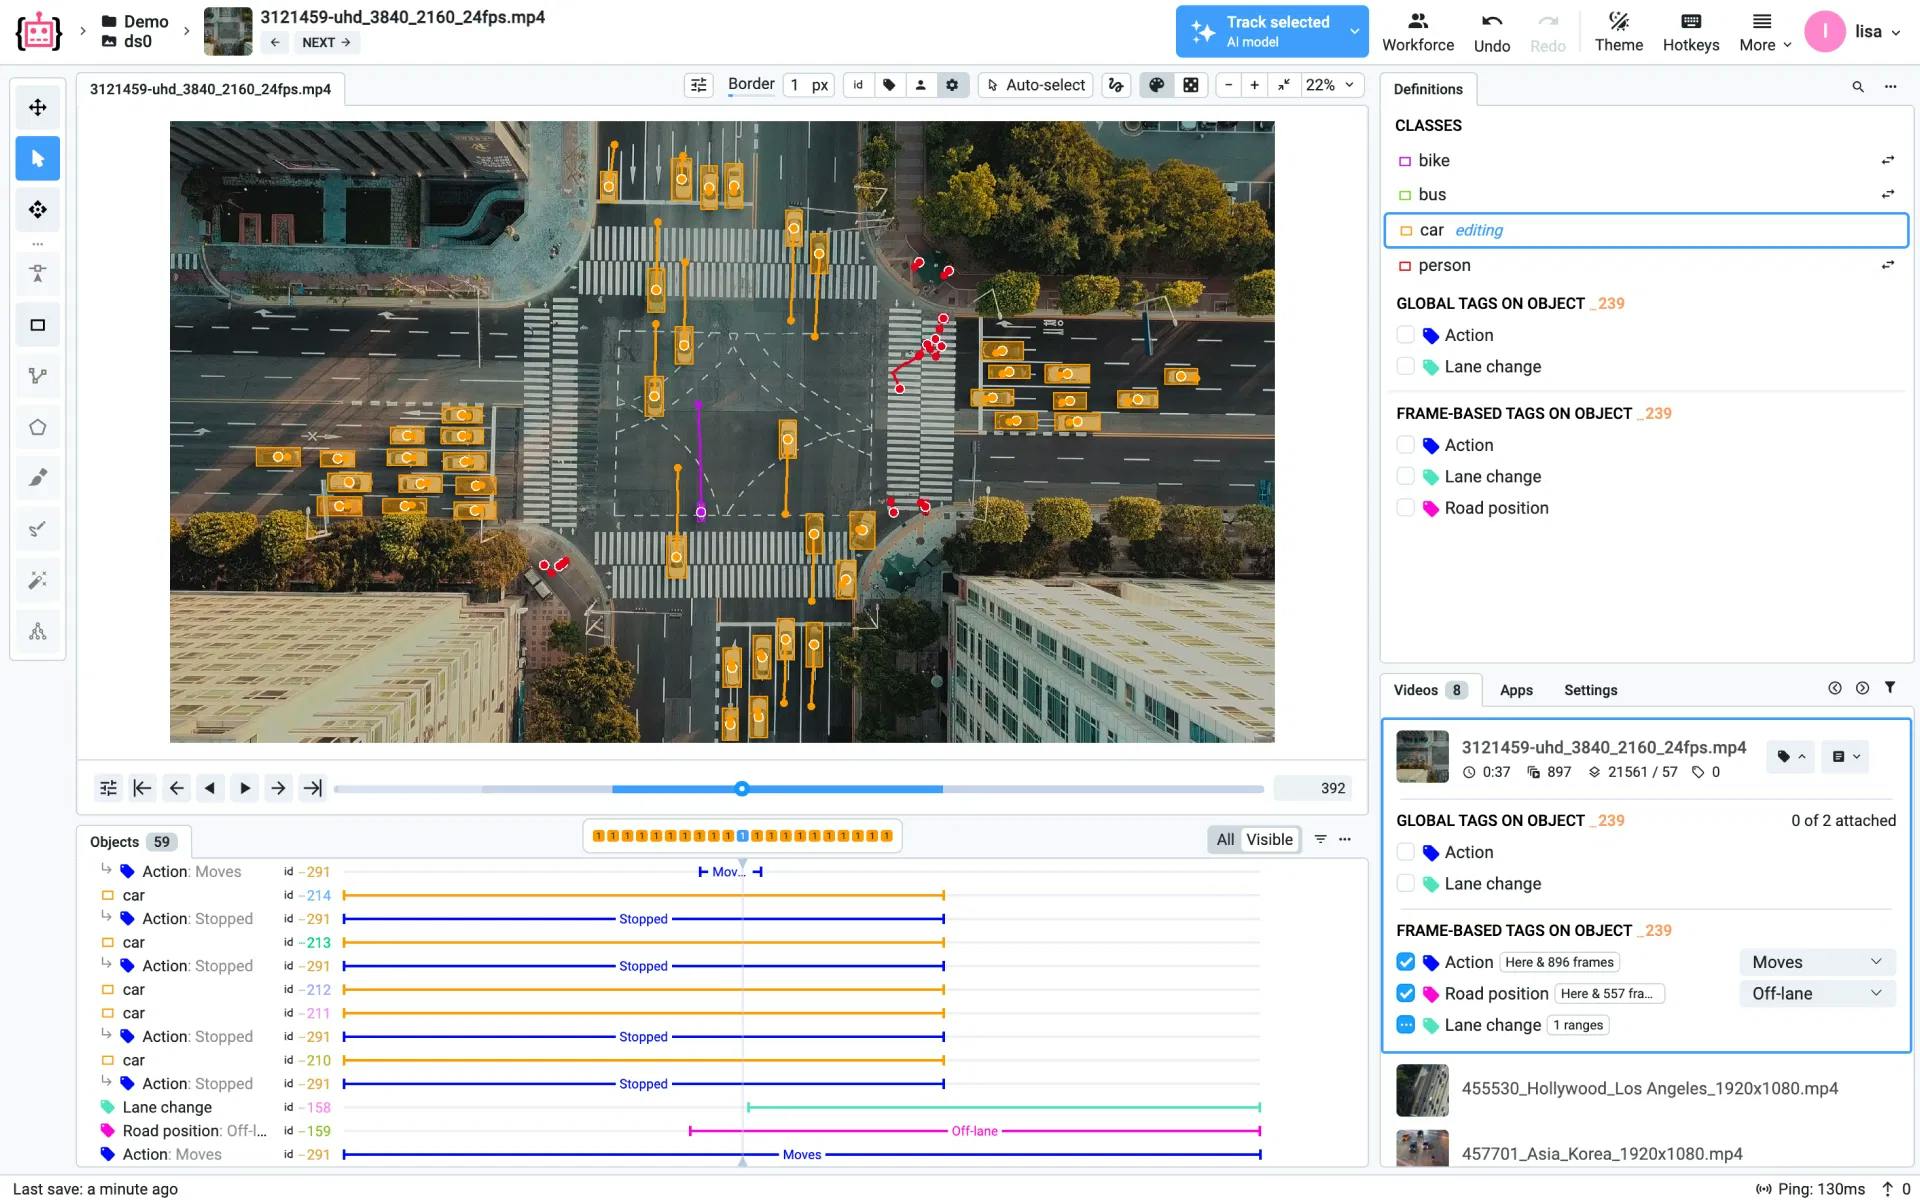This screenshot has width=1920, height=1203.
Task: Select the pan/move scene tool
Action: (x=38, y=107)
